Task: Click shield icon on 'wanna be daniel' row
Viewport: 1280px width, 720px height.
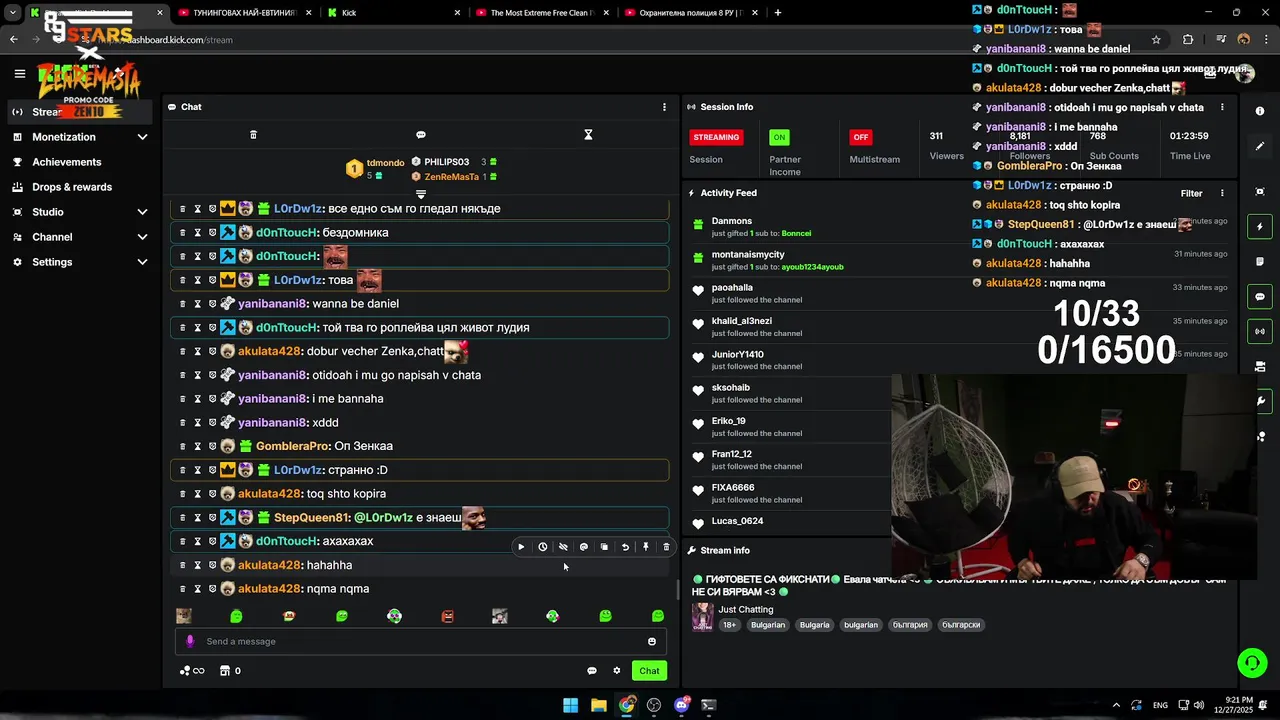Action: coord(212,304)
